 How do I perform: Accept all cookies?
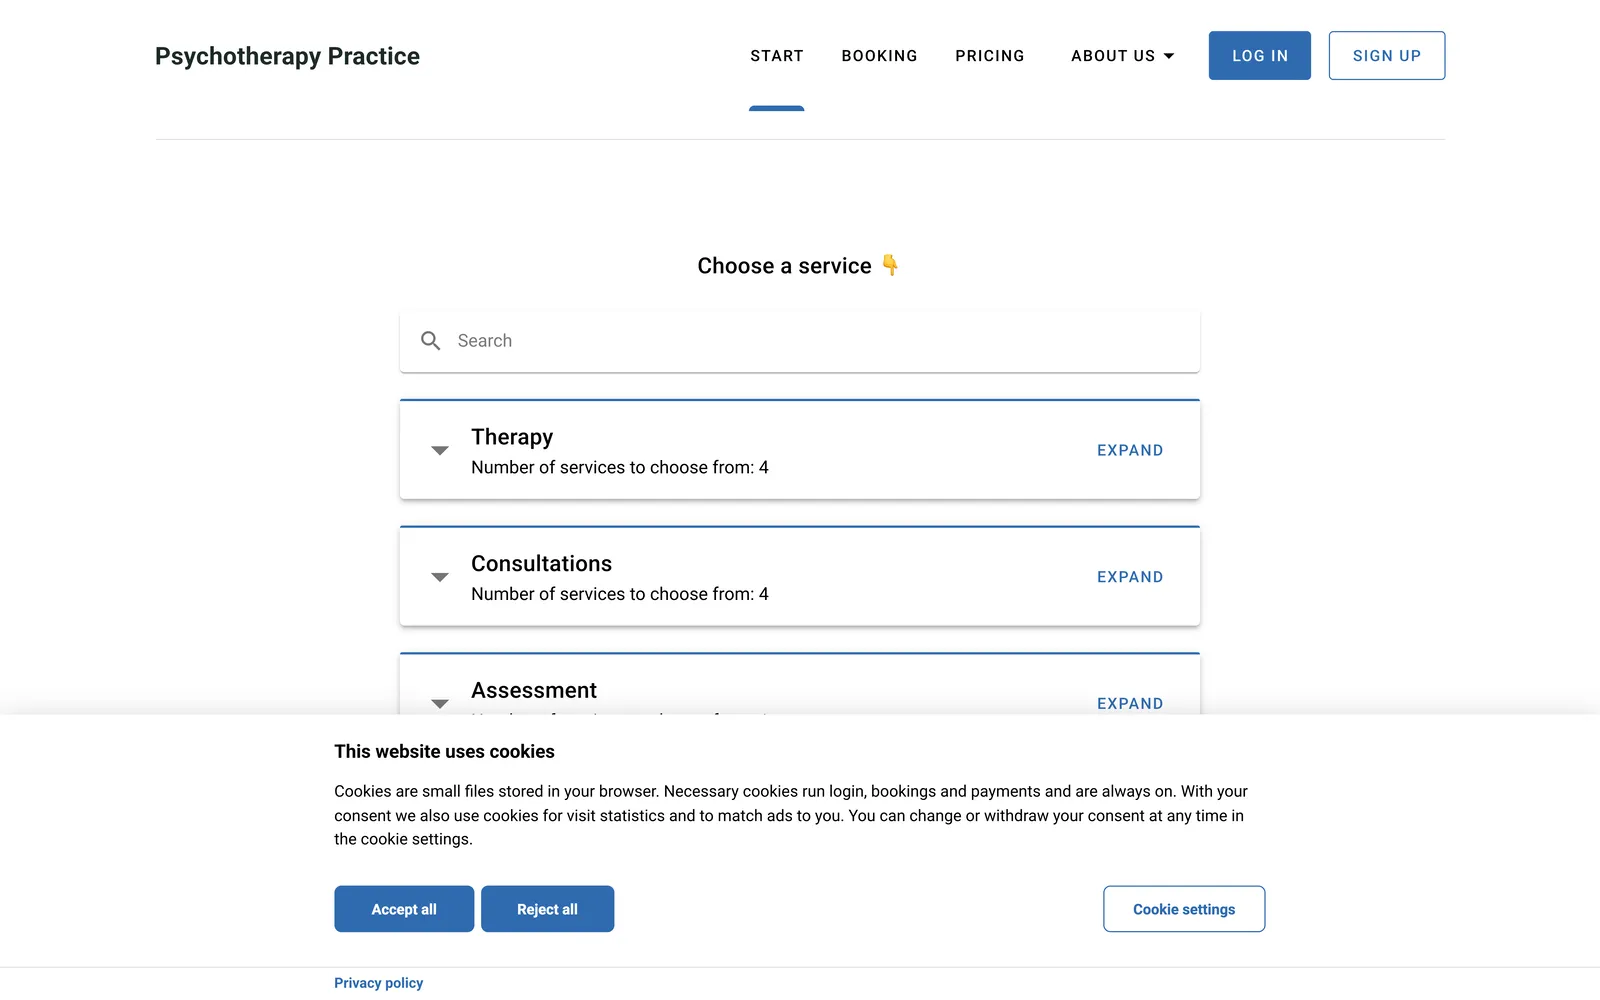(x=404, y=909)
